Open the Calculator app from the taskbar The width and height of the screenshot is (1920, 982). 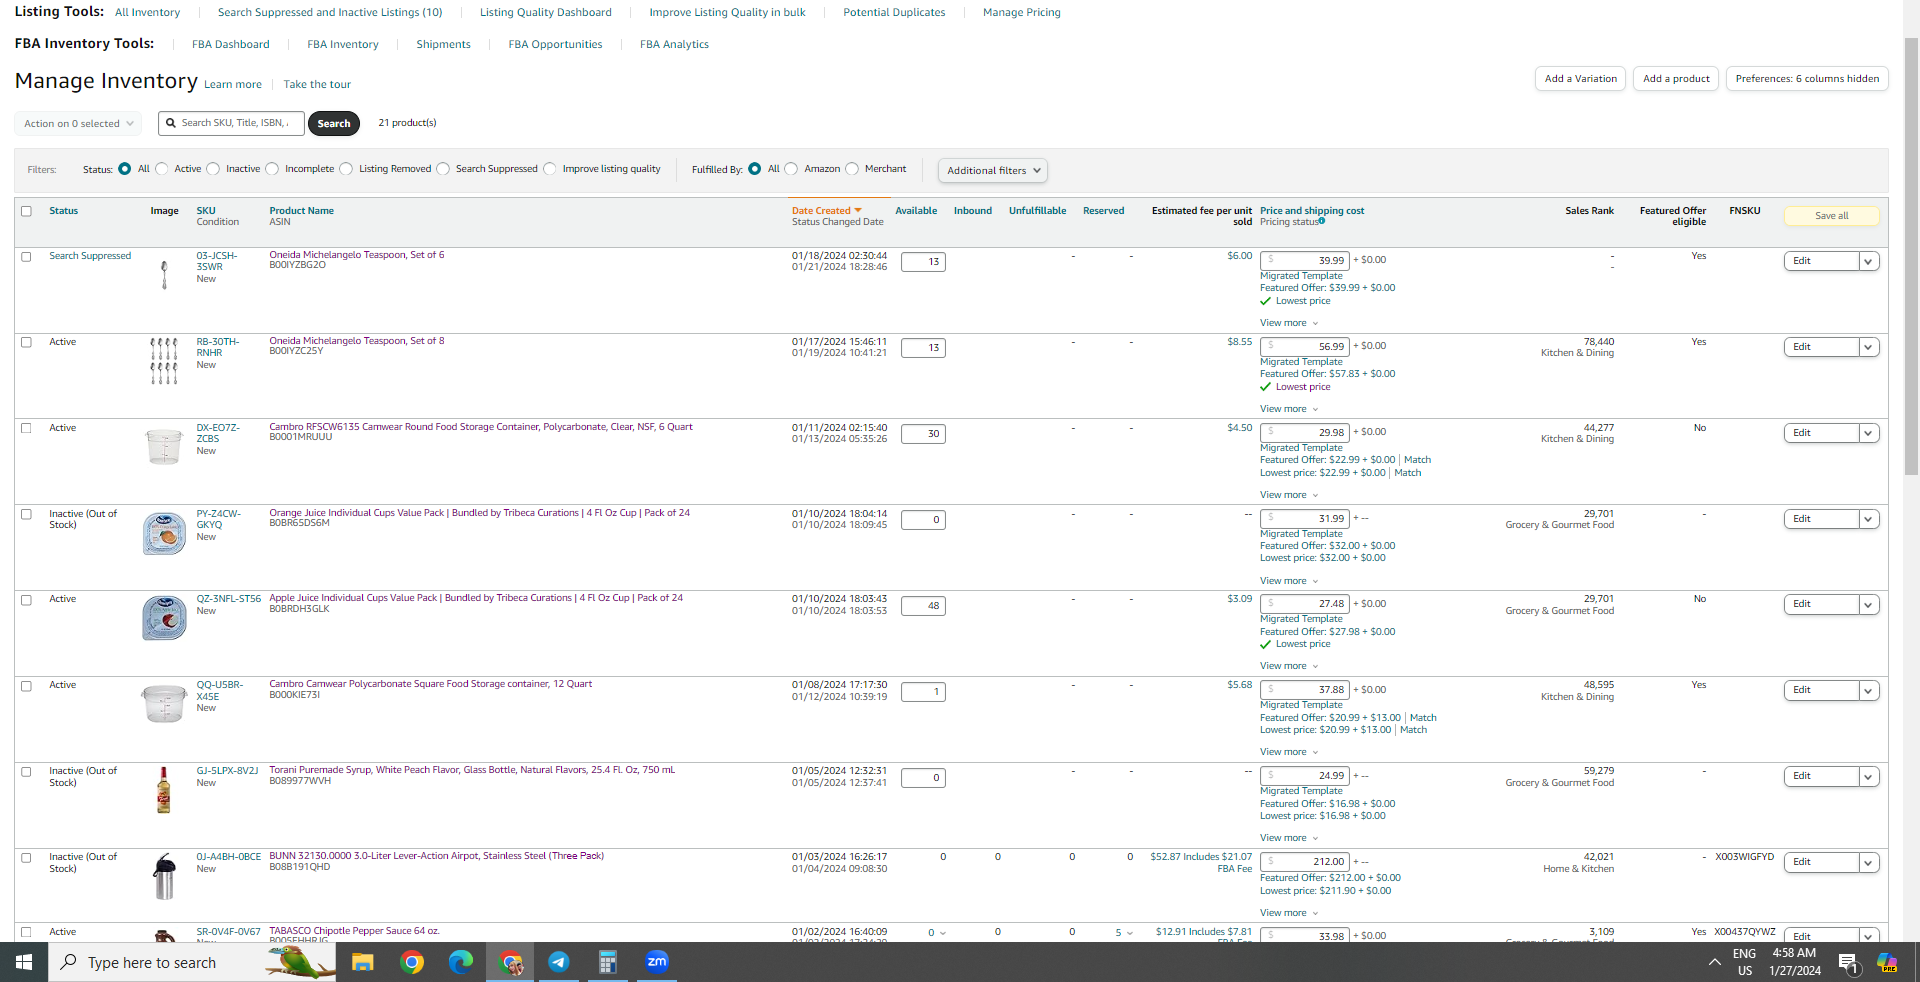[x=607, y=962]
